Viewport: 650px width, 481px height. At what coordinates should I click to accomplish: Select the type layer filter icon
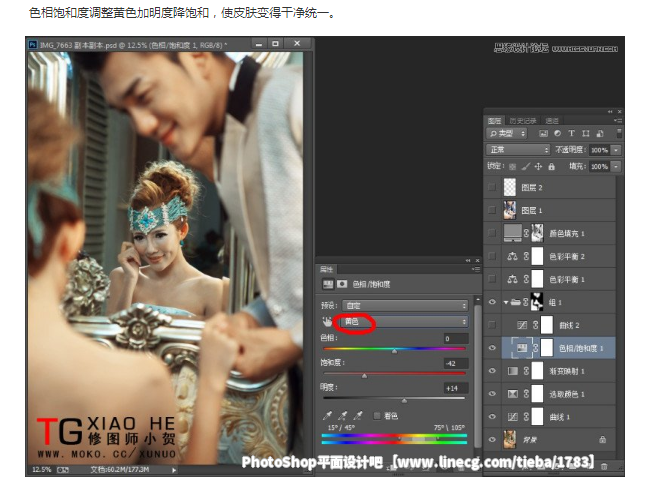[x=571, y=134]
